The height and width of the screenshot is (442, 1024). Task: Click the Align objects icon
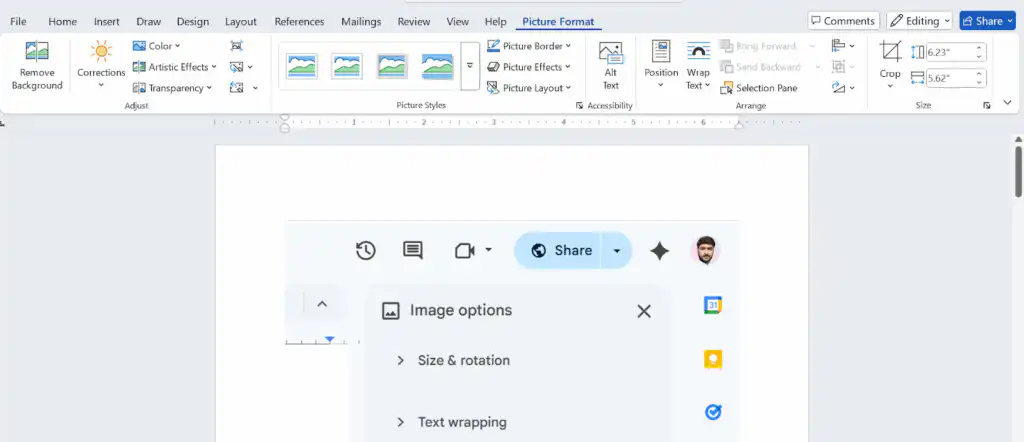[x=838, y=46]
